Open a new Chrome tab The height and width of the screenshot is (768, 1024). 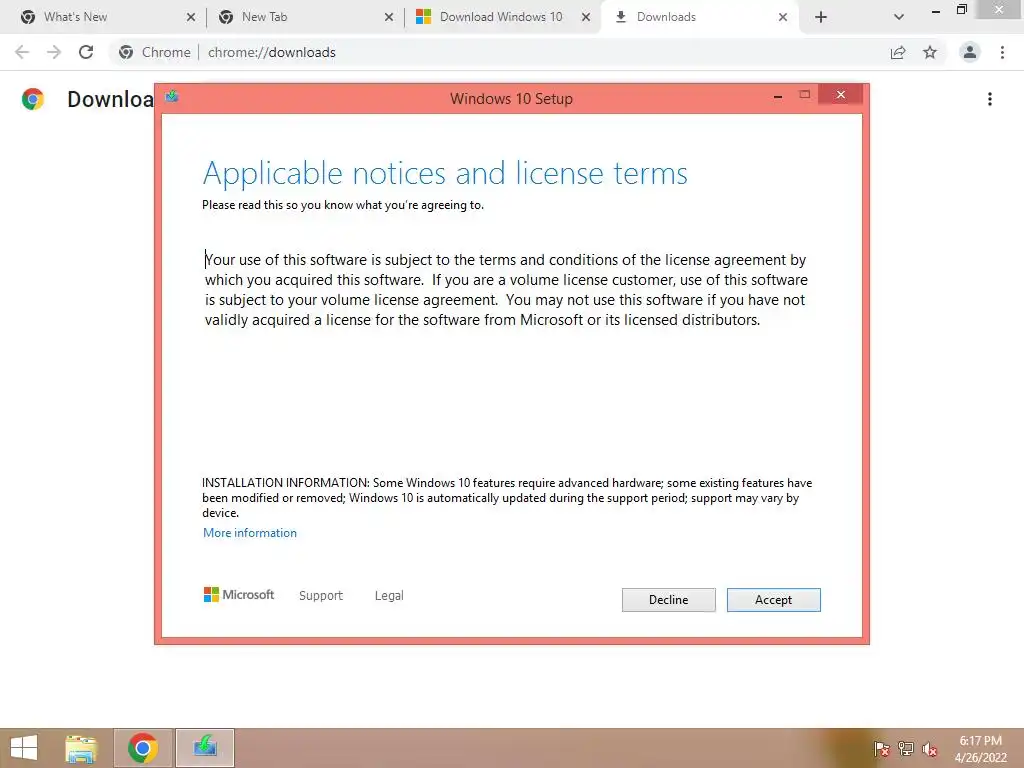(x=821, y=17)
